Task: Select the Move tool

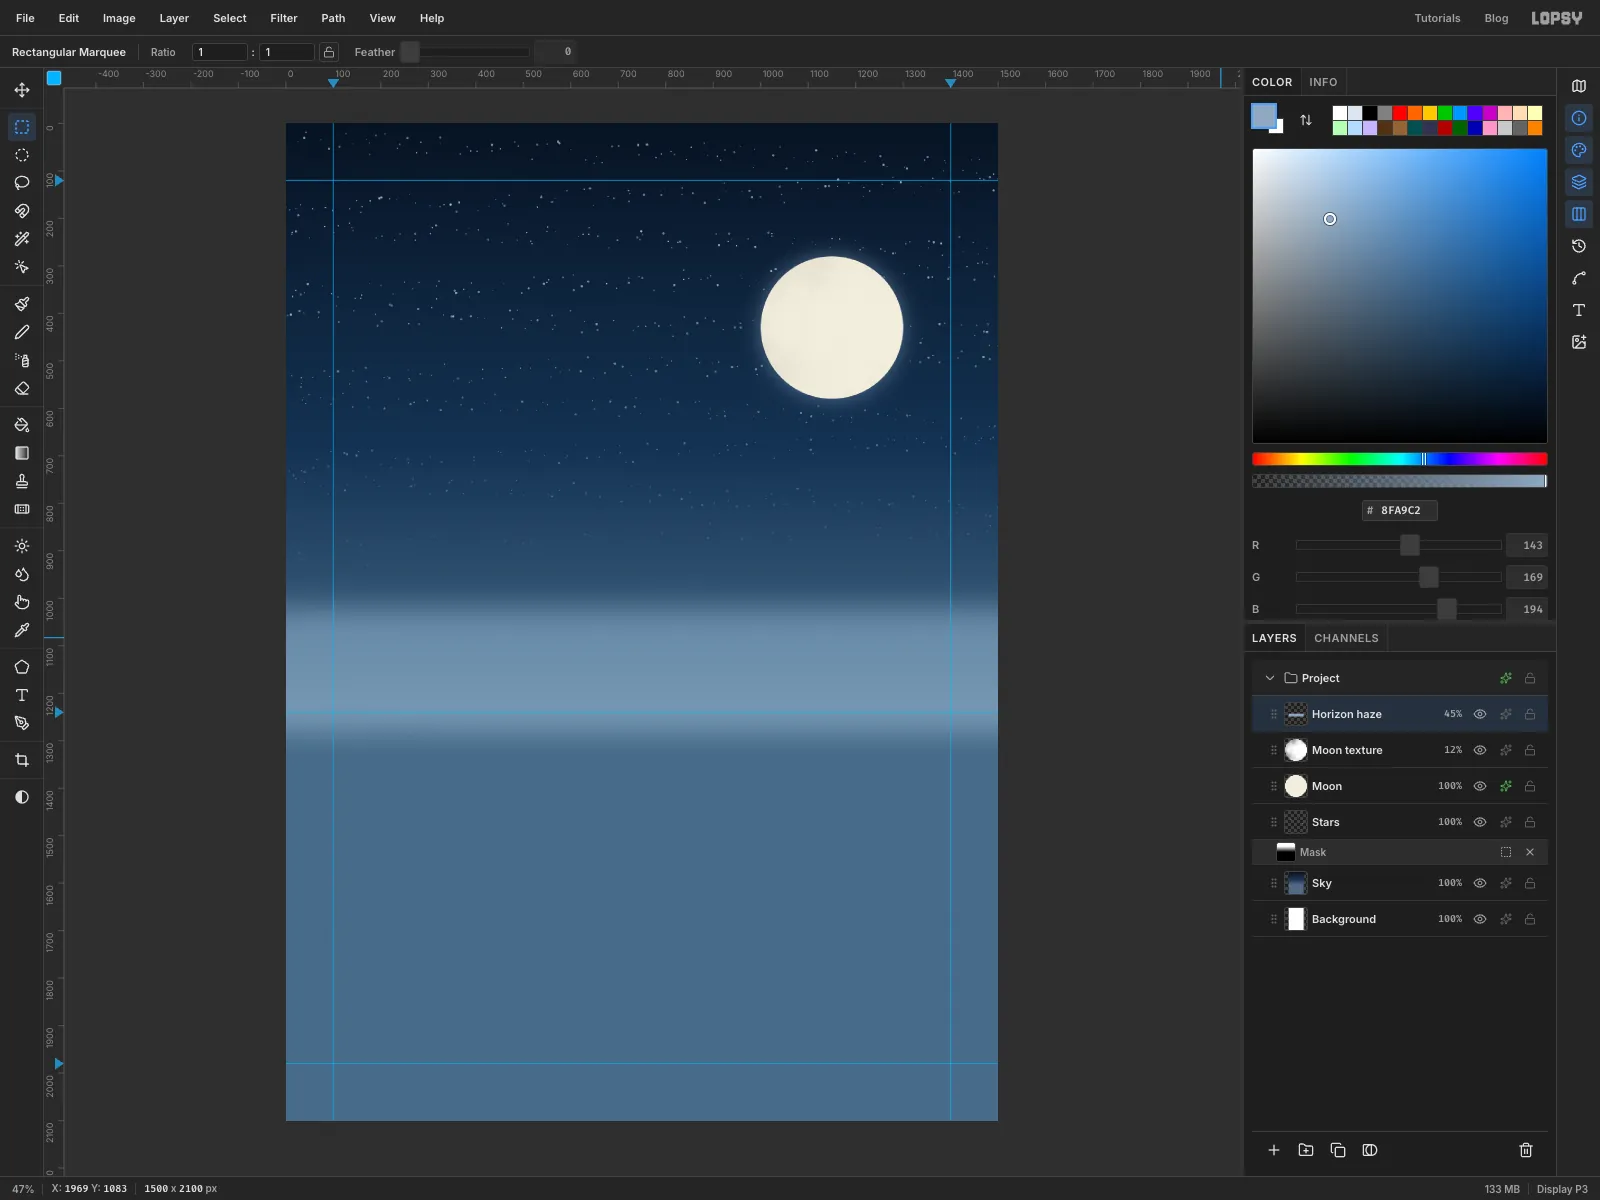Action: pos(22,90)
